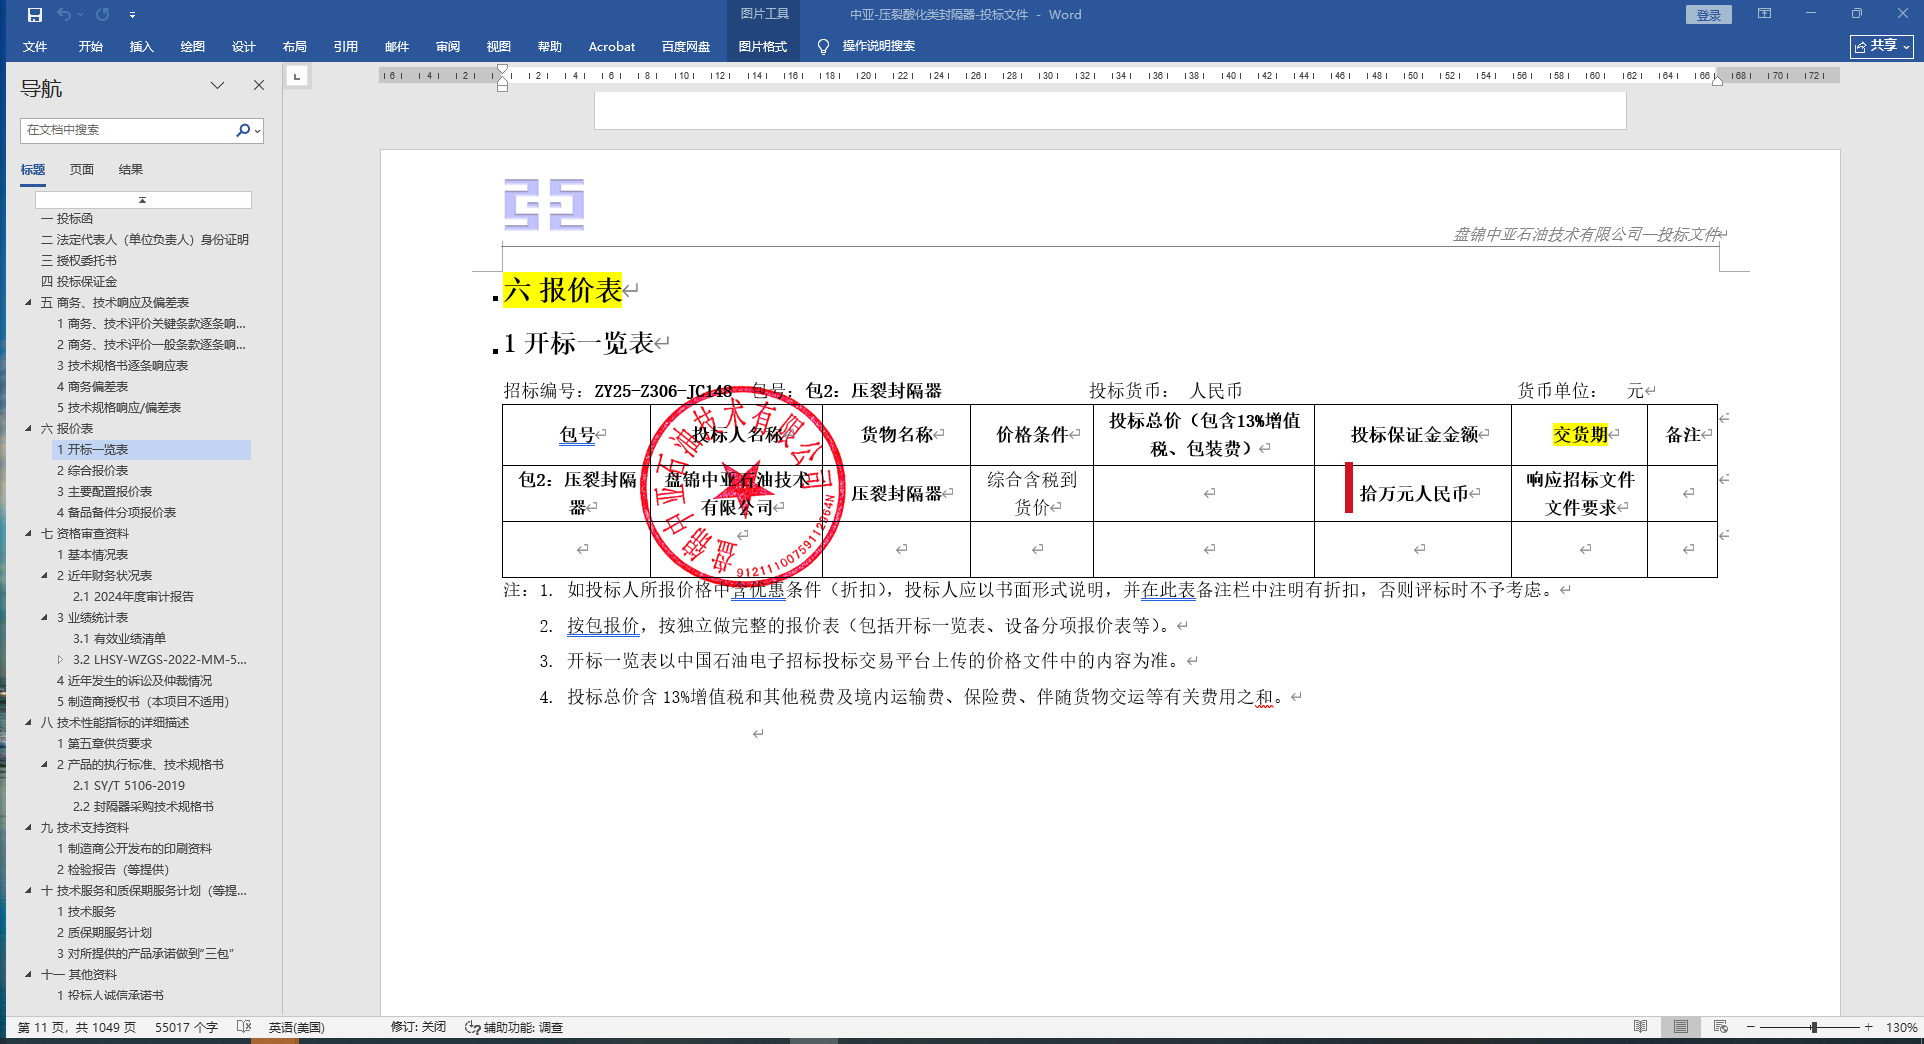Collapse the 九 技术支持资料 heading
The width and height of the screenshot is (1924, 1044).
pyautogui.click(x=28, y=827)
